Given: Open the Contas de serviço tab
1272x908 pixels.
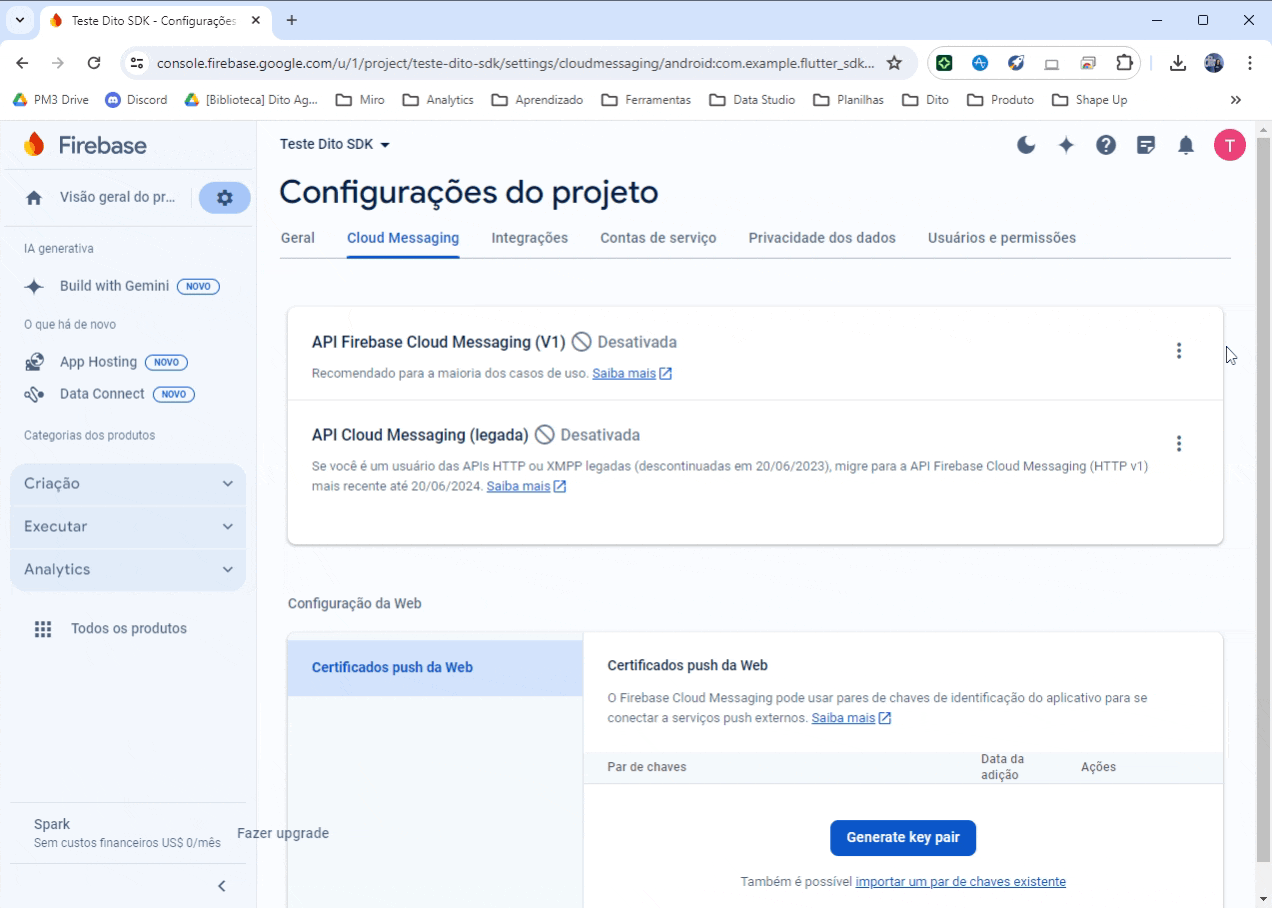Looking at the screenshot, I should [x=658, y=238].
